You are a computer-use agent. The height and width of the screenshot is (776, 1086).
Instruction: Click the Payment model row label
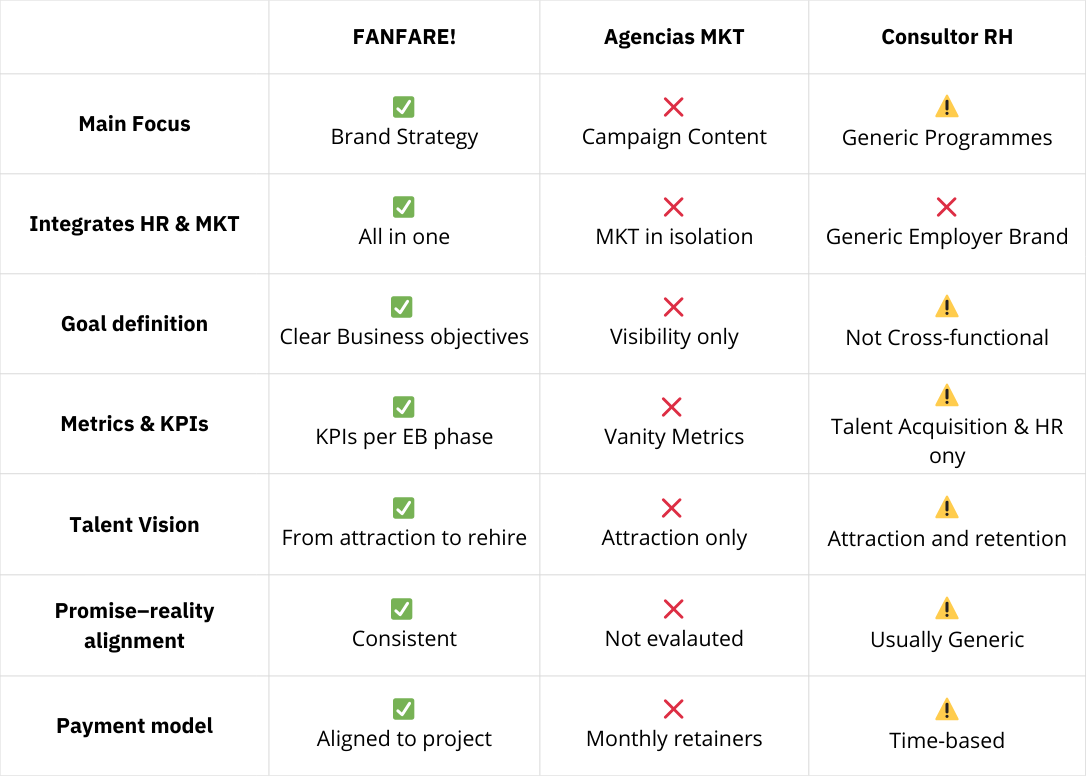coord(134,726)
